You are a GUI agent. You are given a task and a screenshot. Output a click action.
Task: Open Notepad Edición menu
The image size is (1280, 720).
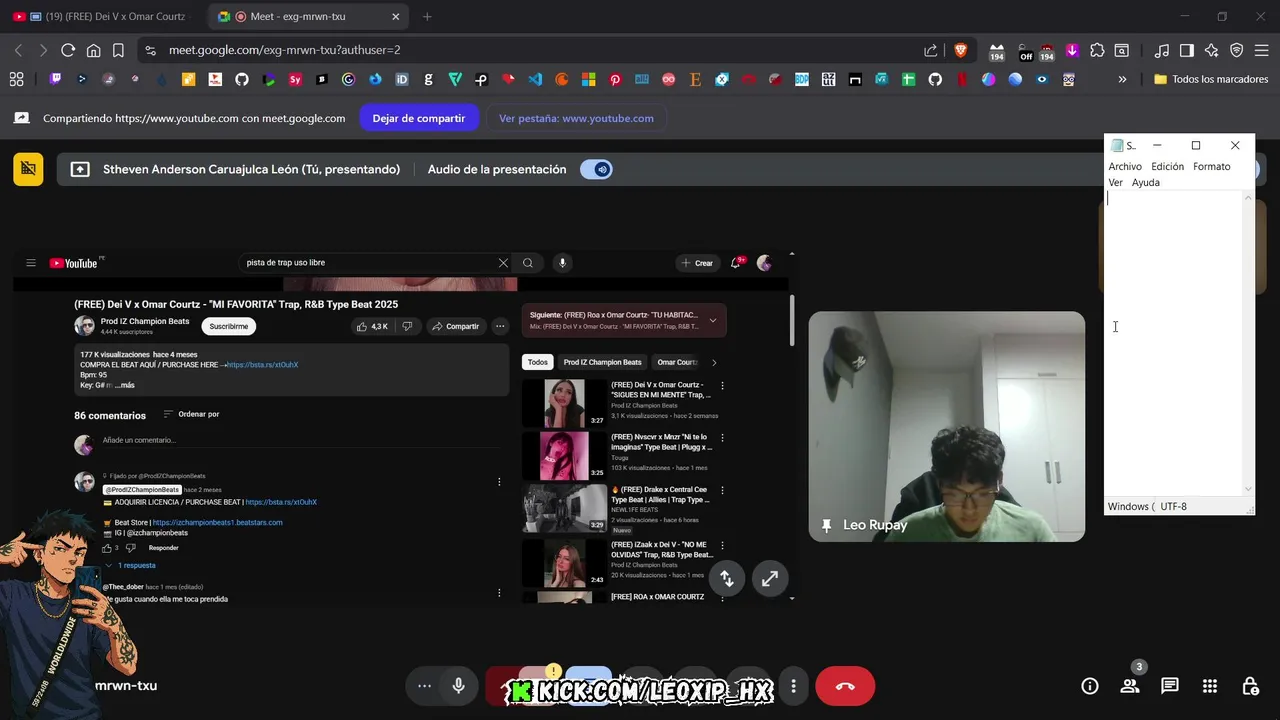1167,167
